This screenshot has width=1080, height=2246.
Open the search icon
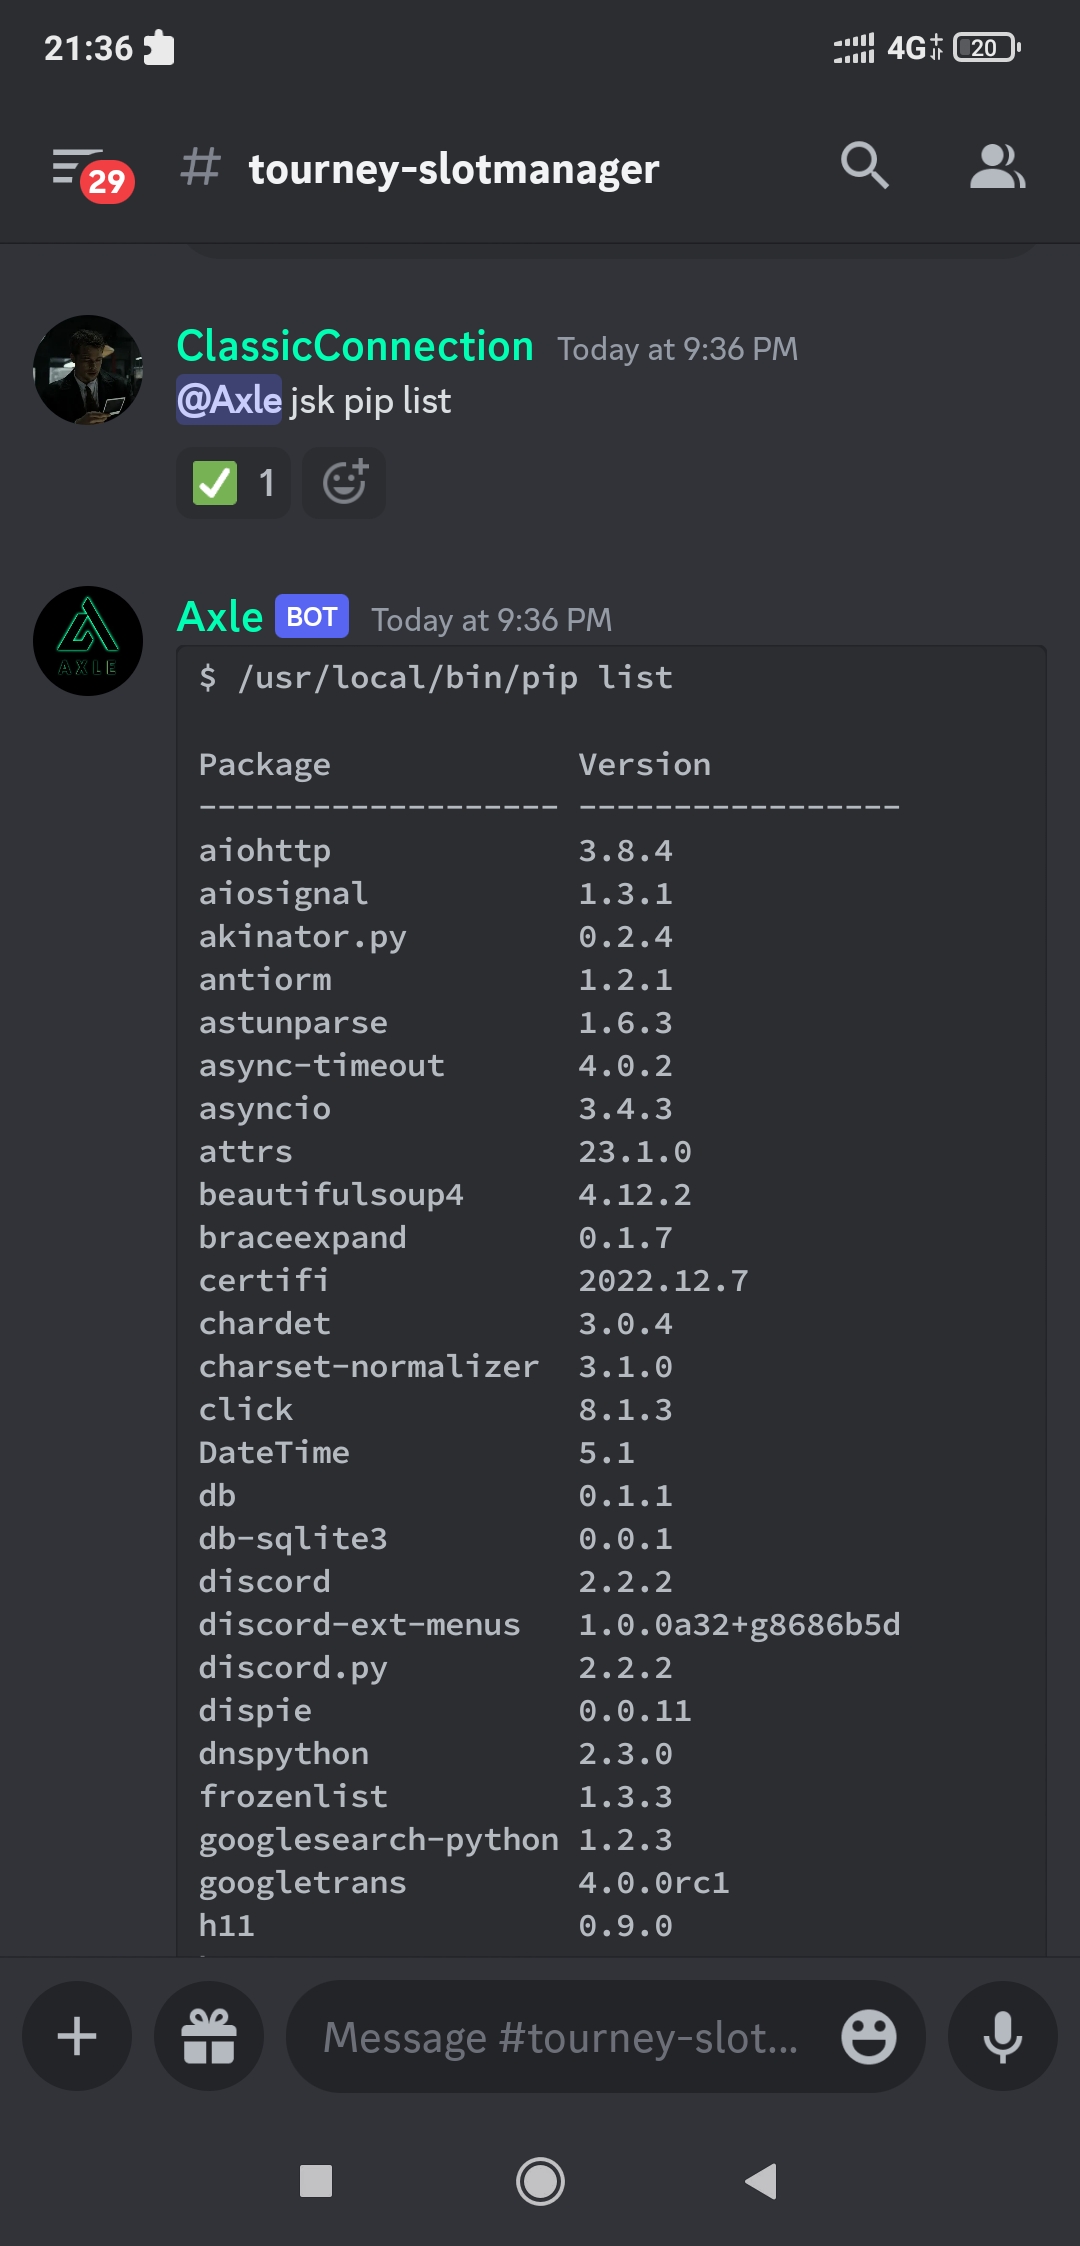point(866,167)
